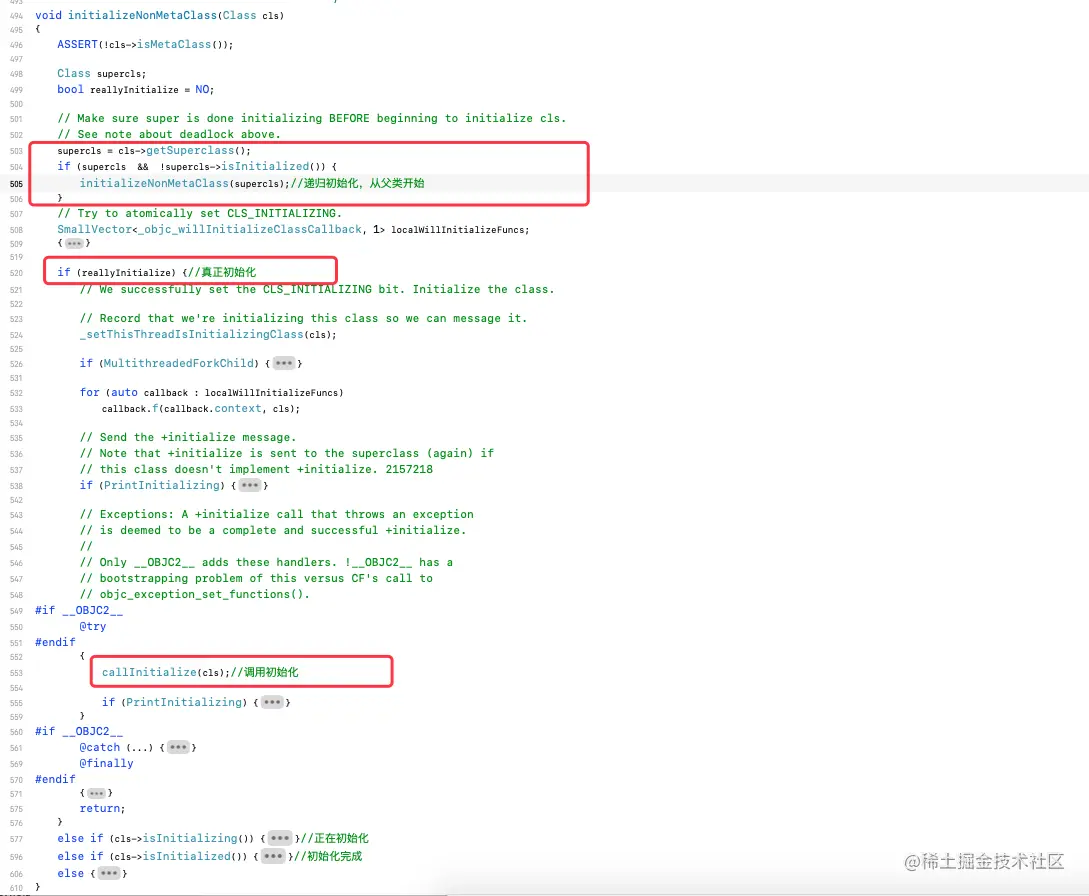Click "isInitialized" in the line 504 condition
1089x896 pixels.
[265, 166]
